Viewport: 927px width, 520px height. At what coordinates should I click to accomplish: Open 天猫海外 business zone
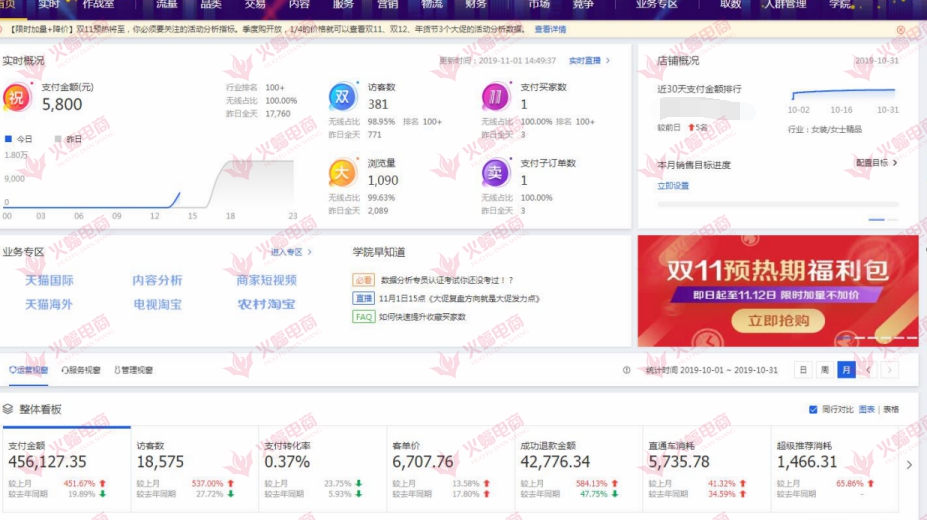pos(49,304)
